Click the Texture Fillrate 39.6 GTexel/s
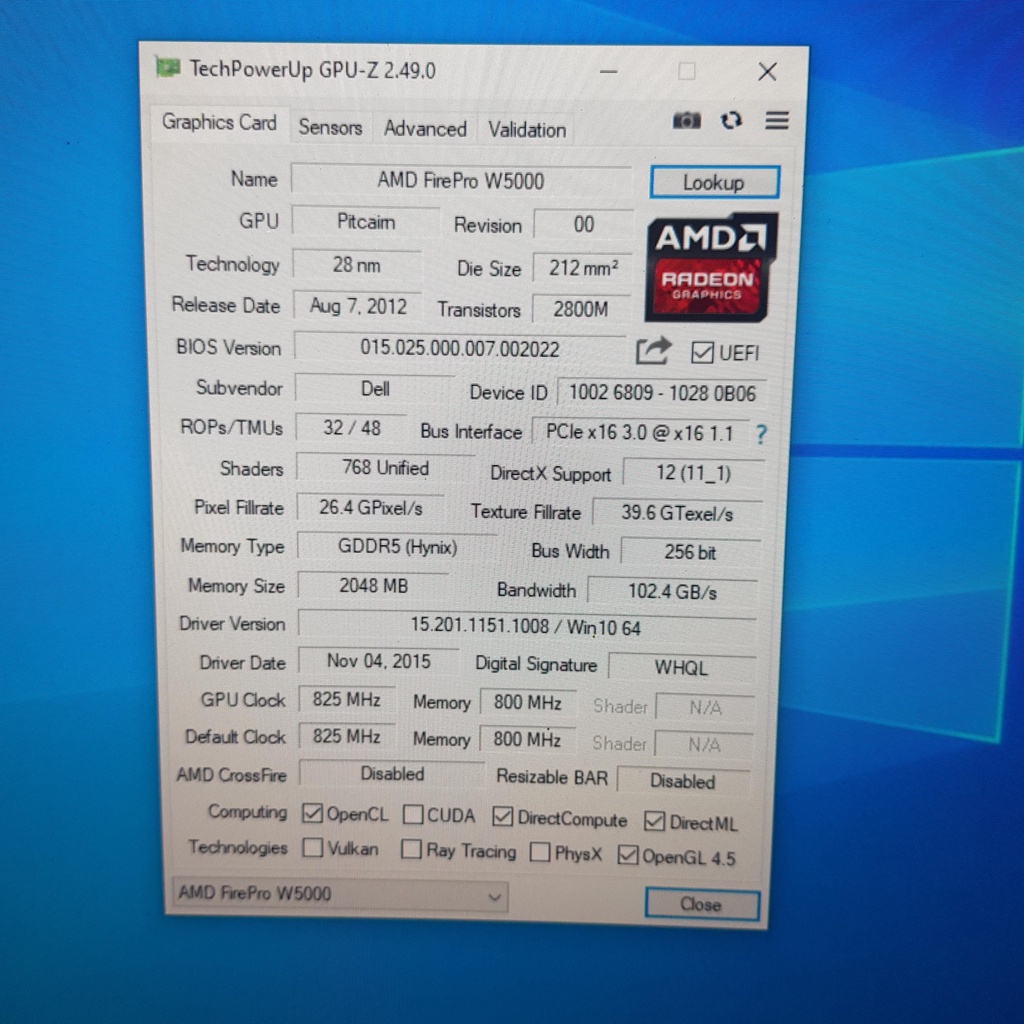Viewport: 1024px width, 1024px height. click(677, 513)
